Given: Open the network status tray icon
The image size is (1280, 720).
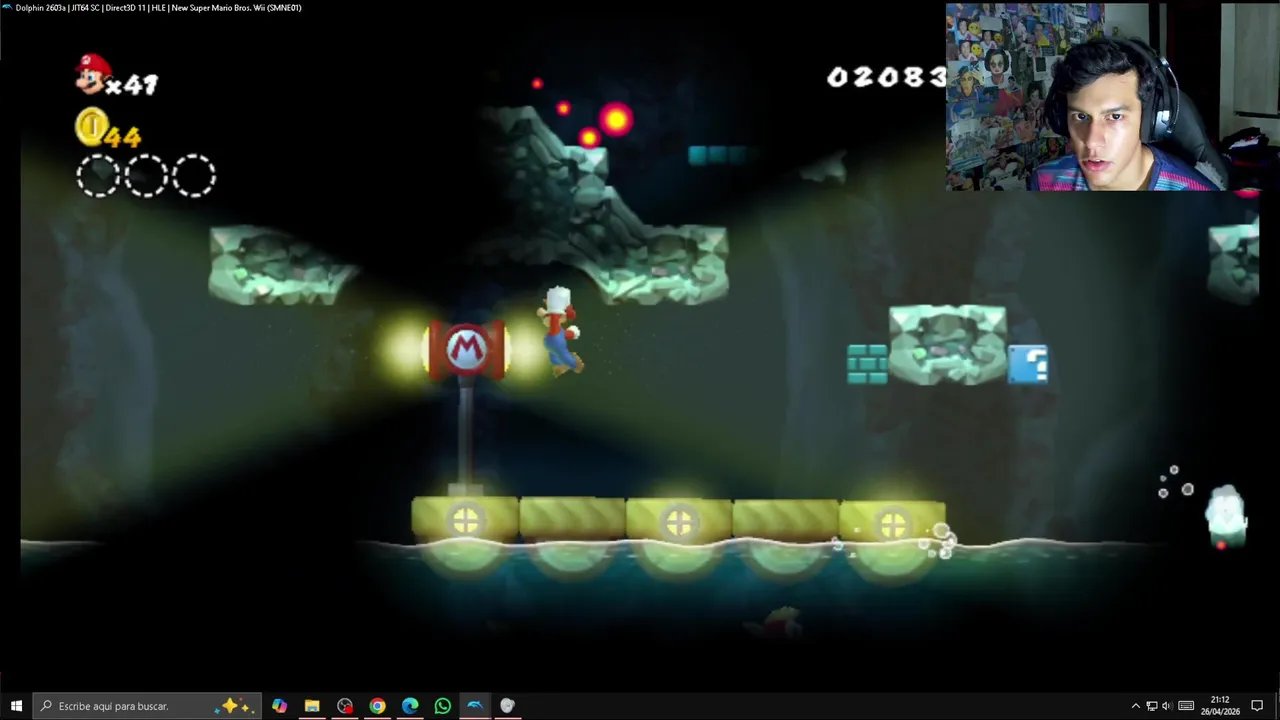Looking at the screenshot, I should 1151,706.
